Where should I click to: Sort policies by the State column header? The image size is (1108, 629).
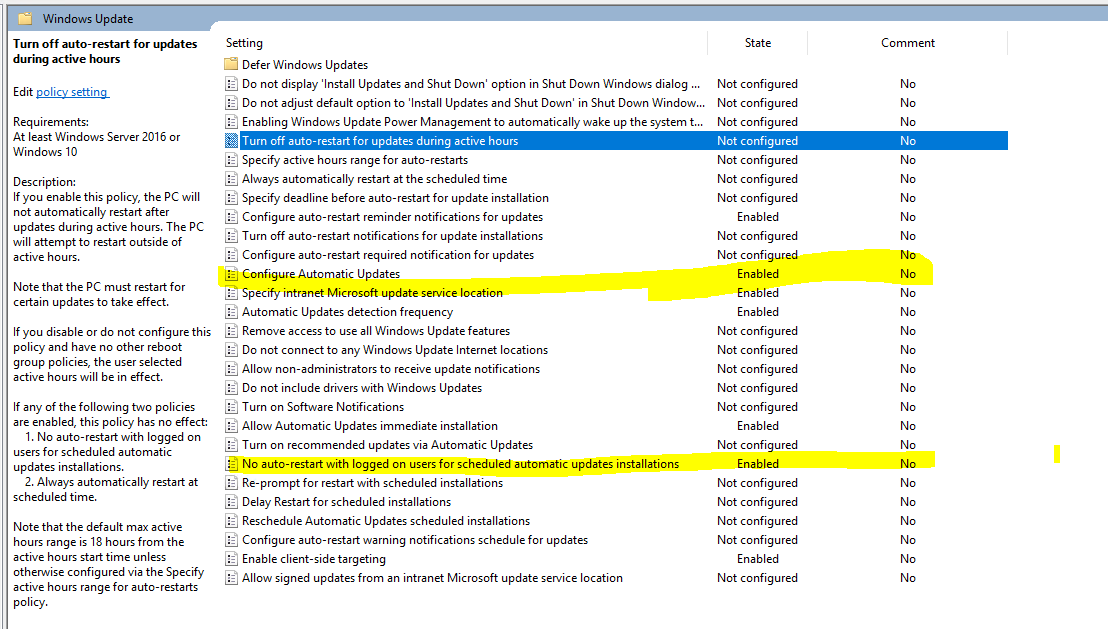757,43
